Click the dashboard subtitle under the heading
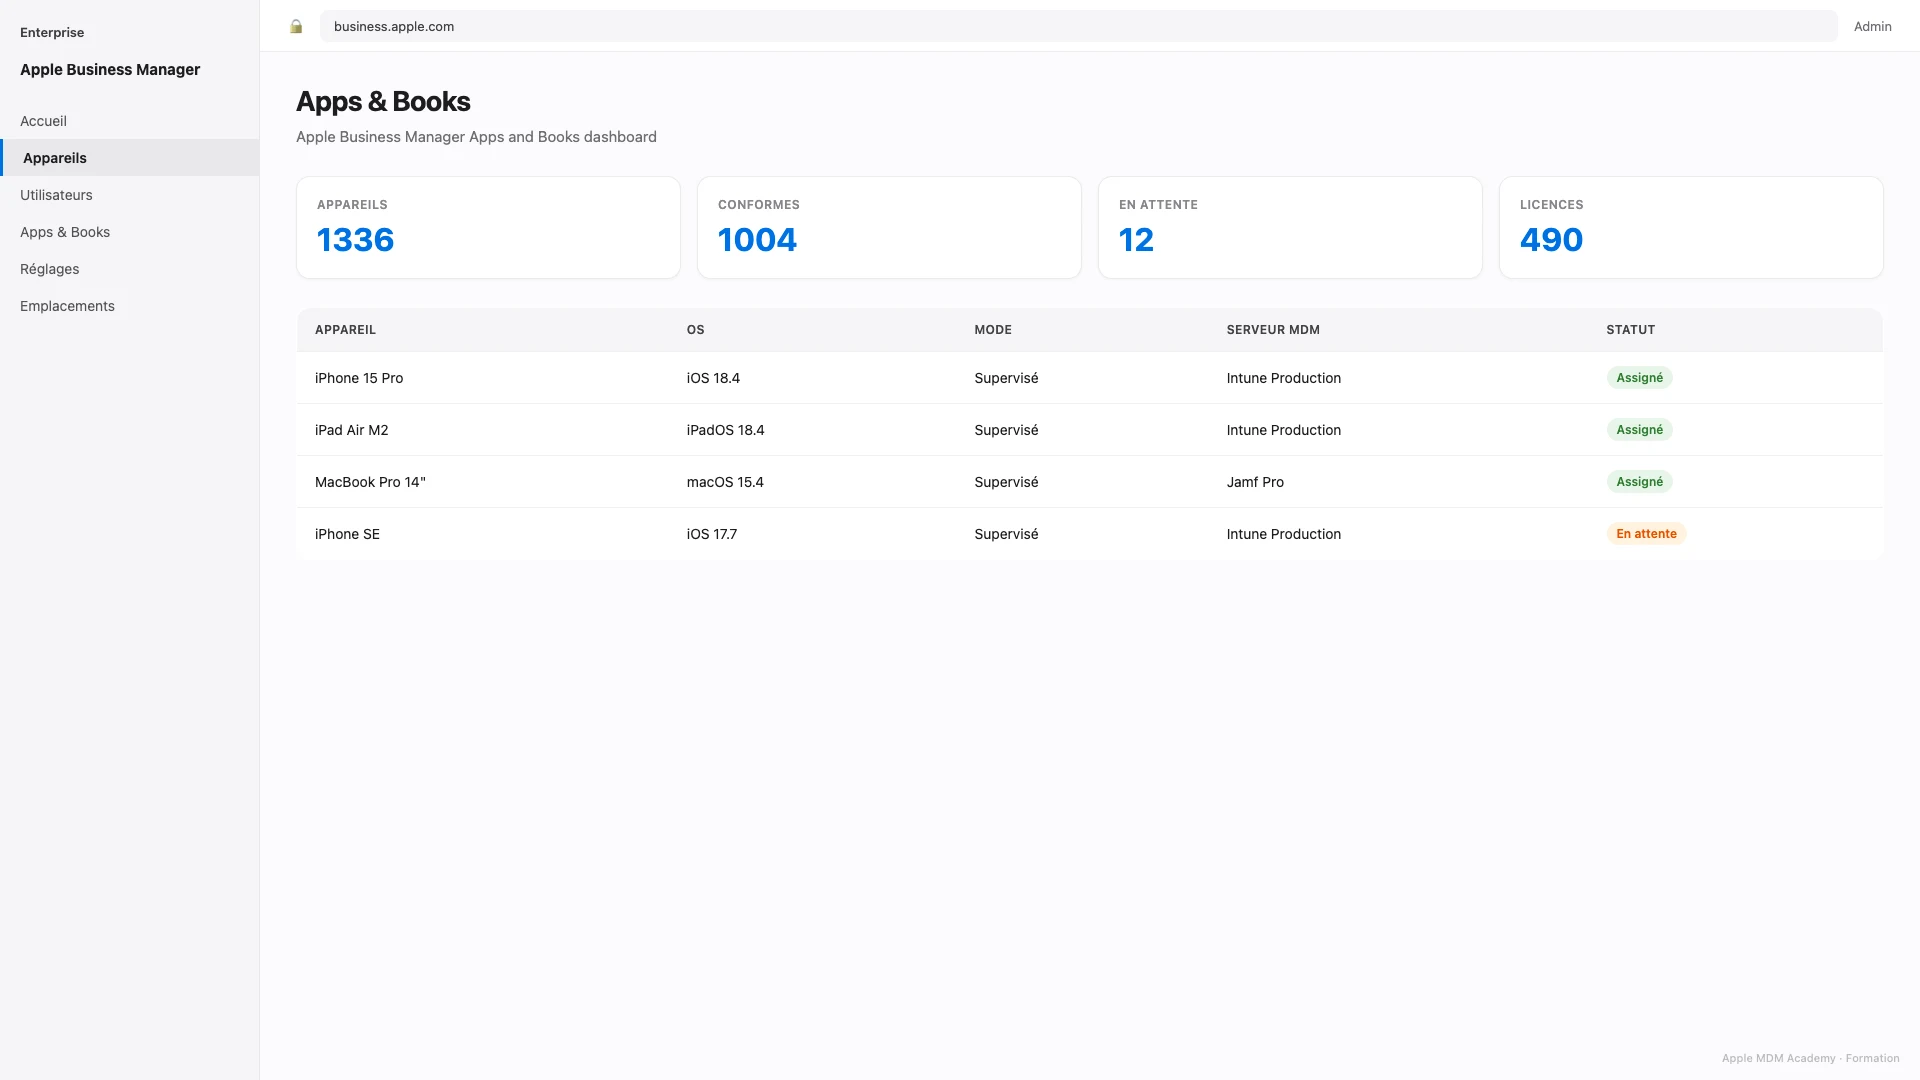Image resolution: width=1920 pixels, height=1080 pixels. coord(476,137)
